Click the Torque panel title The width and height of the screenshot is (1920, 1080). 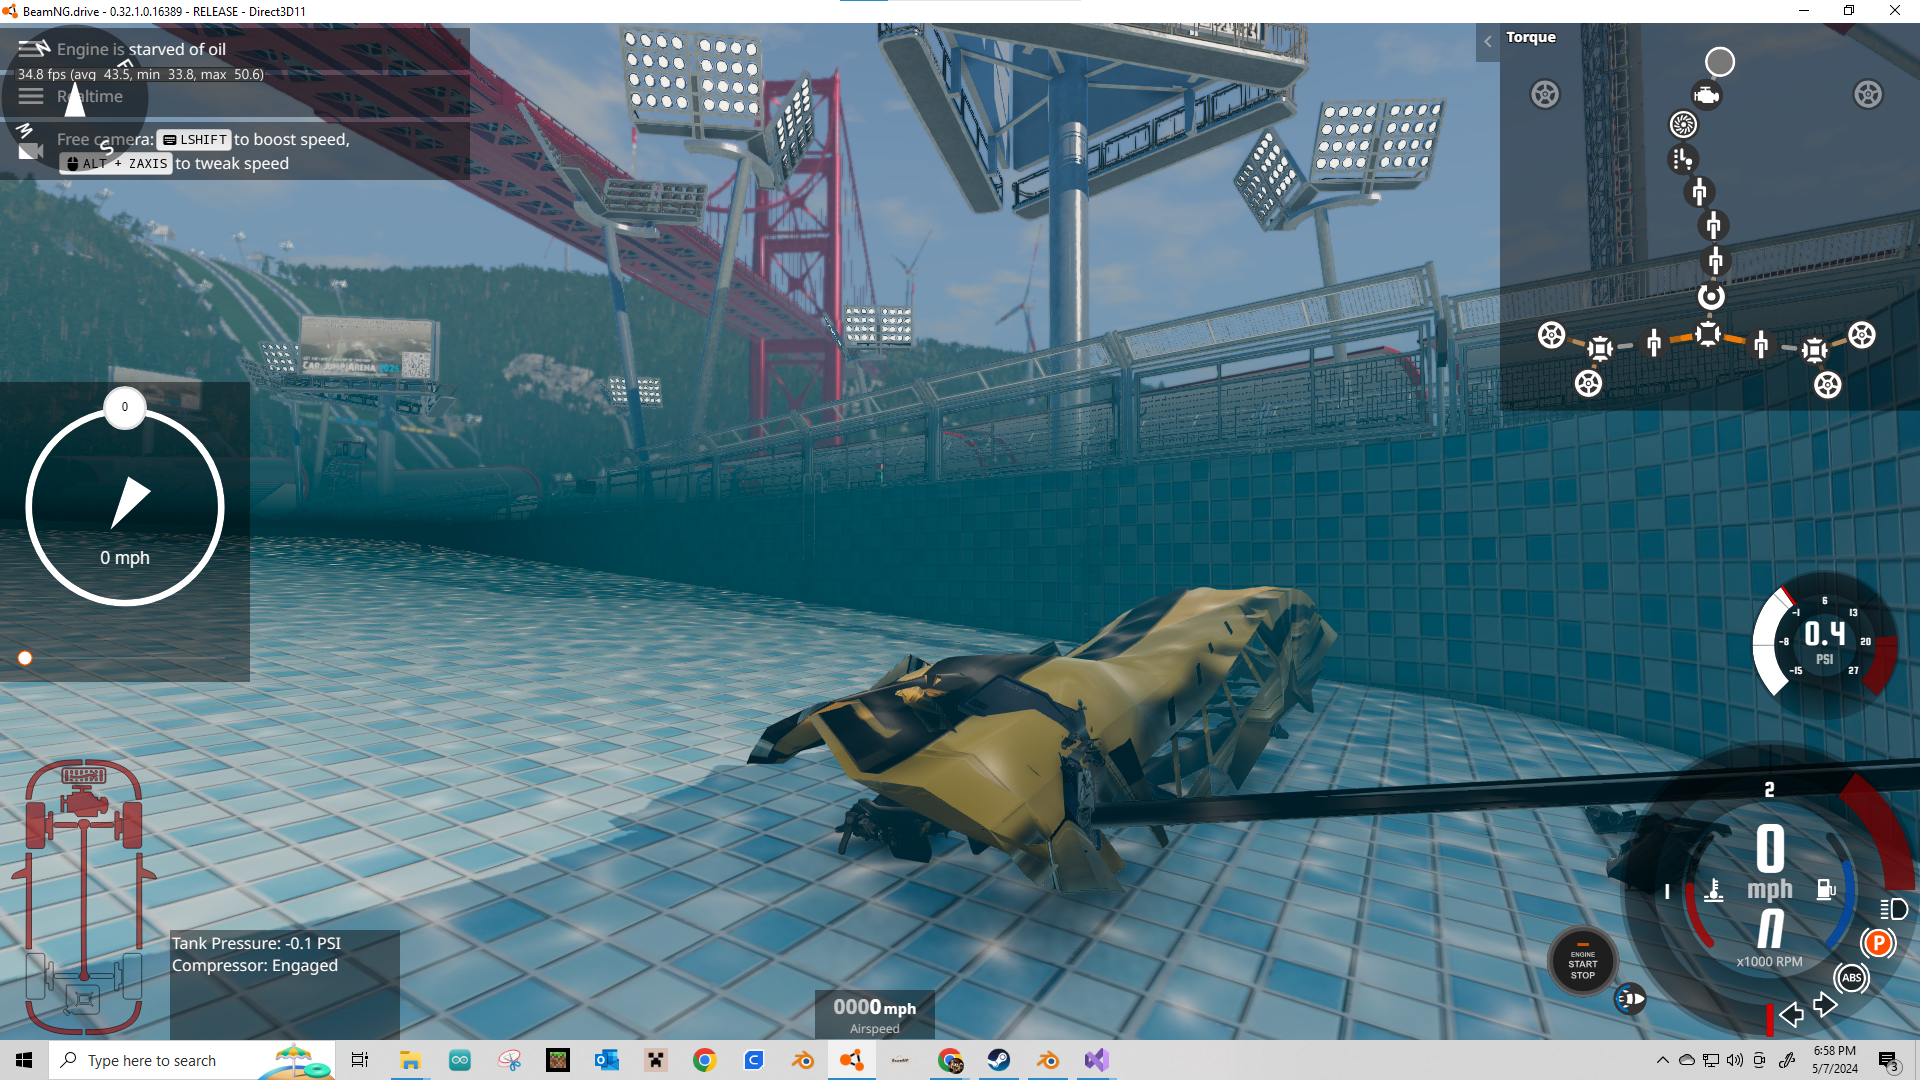pyautogui.click(x=1531, y=37)
